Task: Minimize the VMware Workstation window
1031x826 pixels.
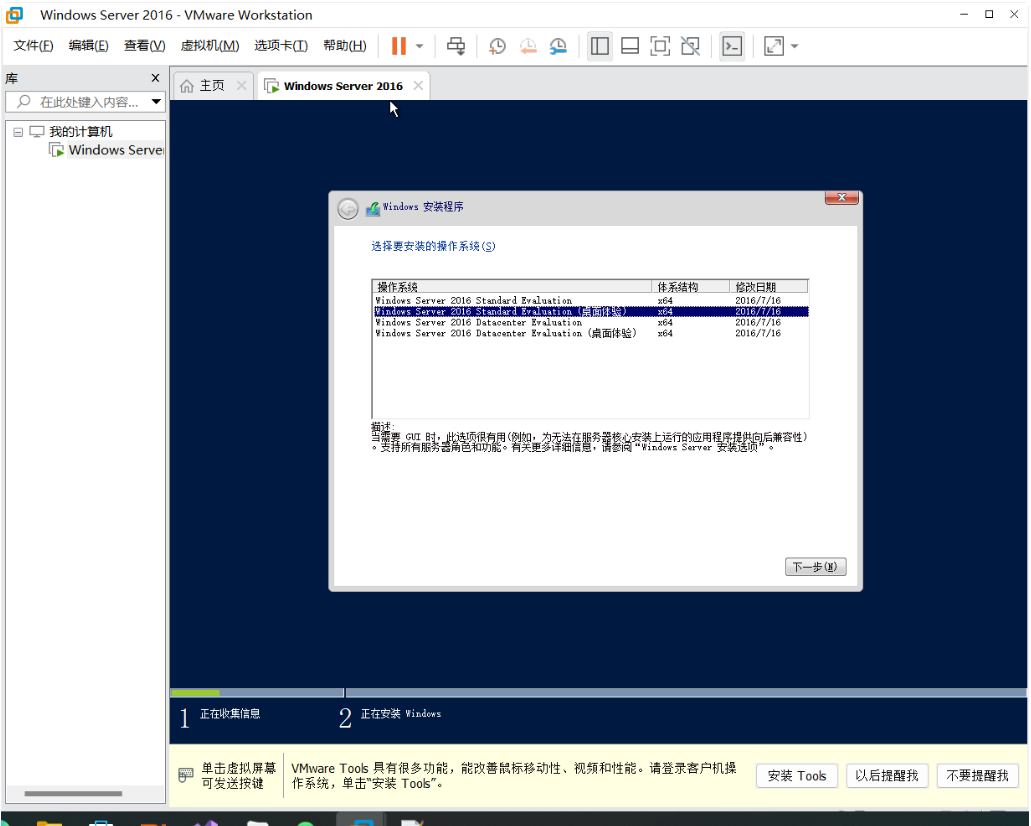Action: [964, 14]
